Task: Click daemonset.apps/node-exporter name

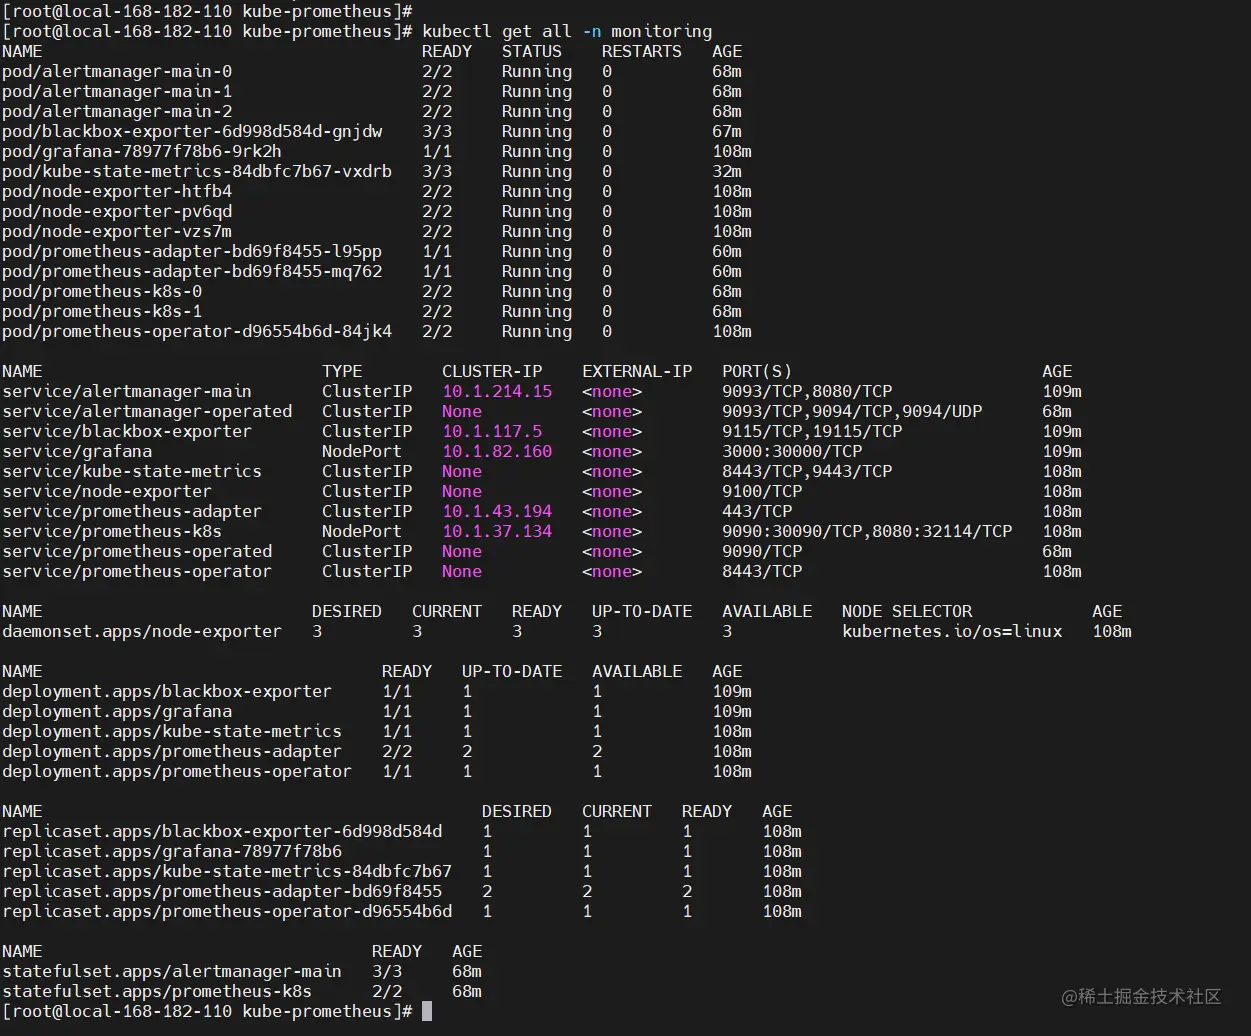Action: click(142, 632)
